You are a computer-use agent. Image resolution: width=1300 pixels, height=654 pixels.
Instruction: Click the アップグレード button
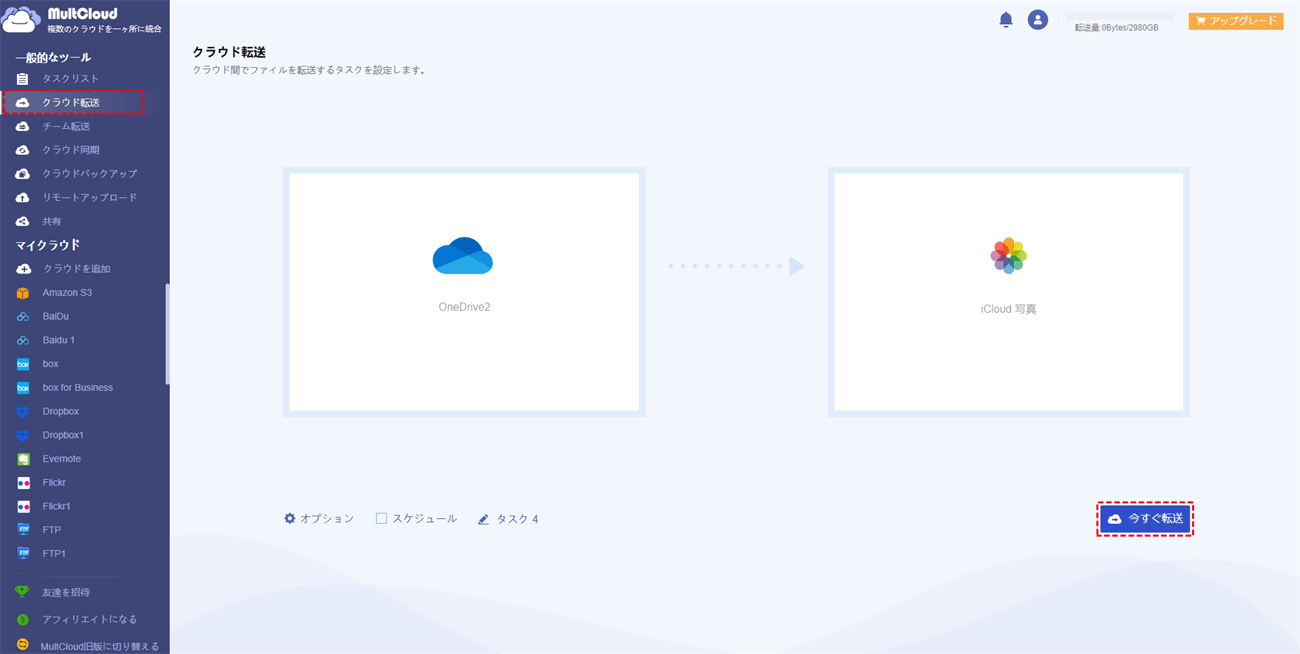pyautogui.click(x=1236, y=21)
